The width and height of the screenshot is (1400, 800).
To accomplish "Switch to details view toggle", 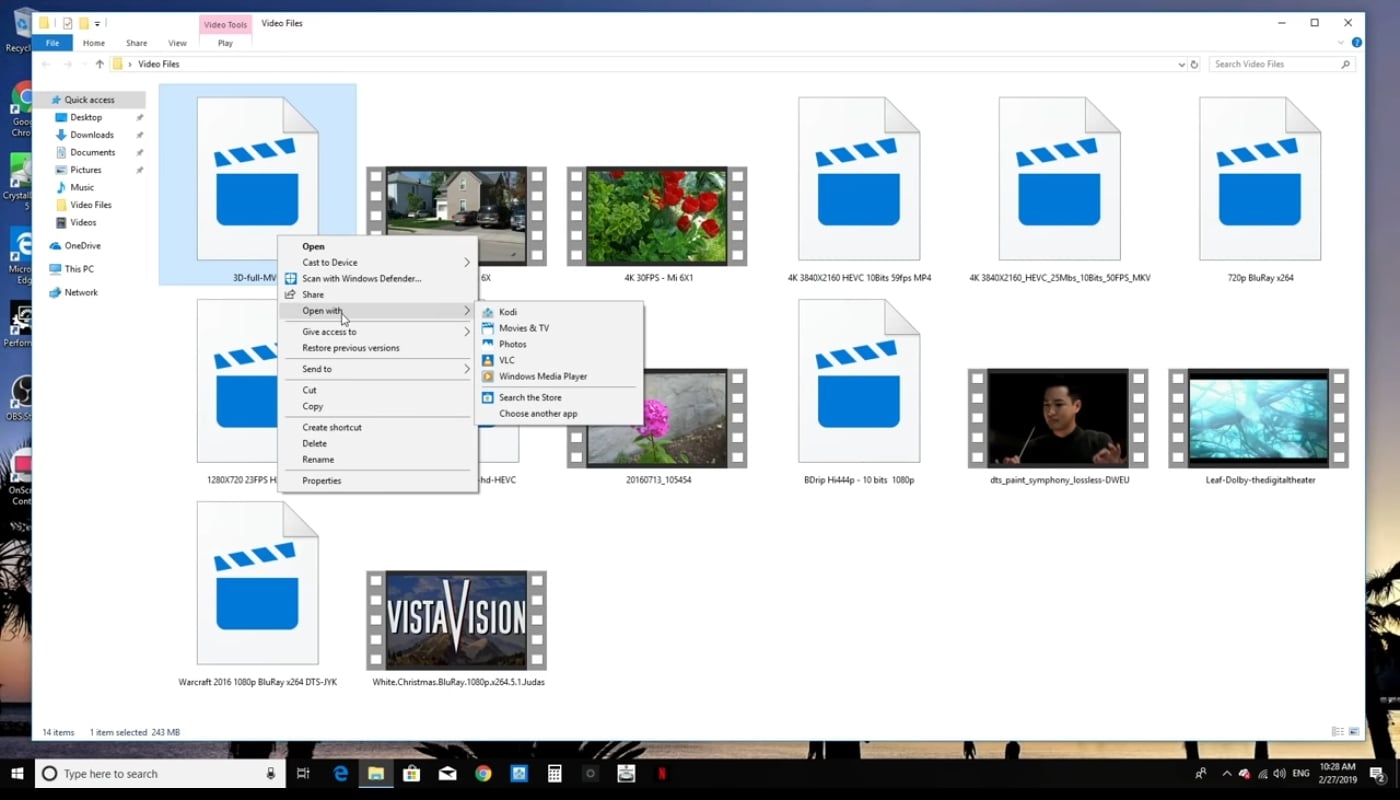I will (1338, 732).
